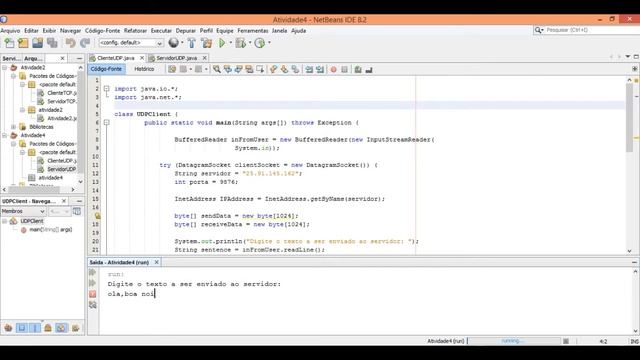Click the Previous Bookmark icon
This screenshot has width=640, height=360.
tap(273, 69)
